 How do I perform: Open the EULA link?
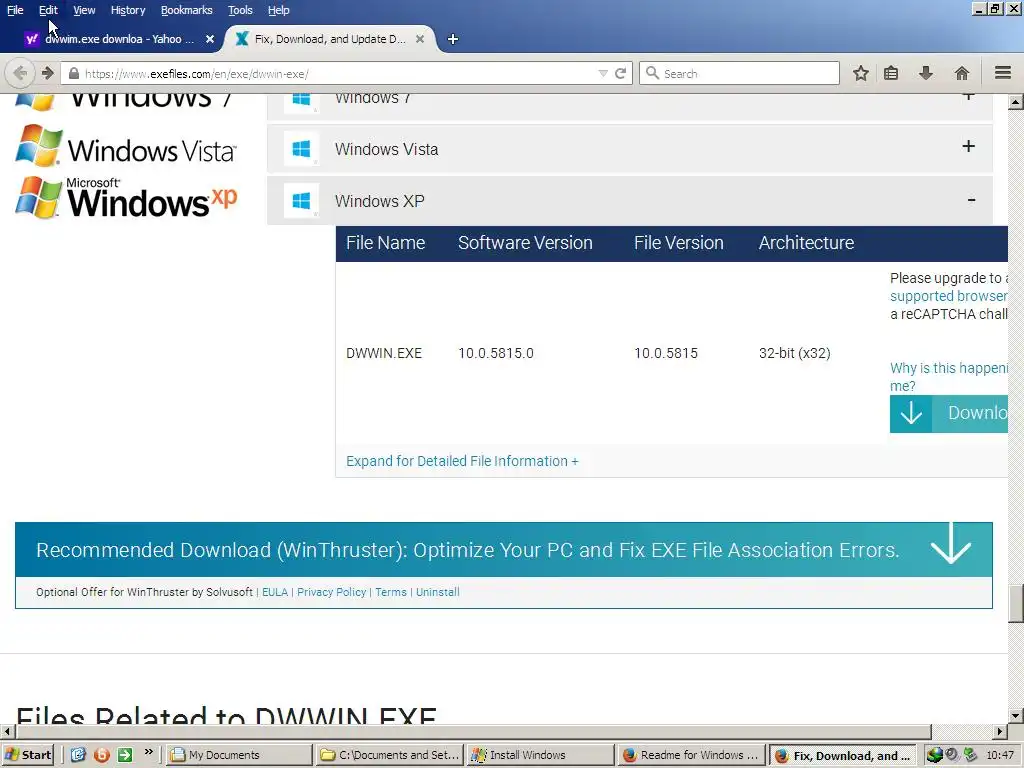[x=274, y=592]
